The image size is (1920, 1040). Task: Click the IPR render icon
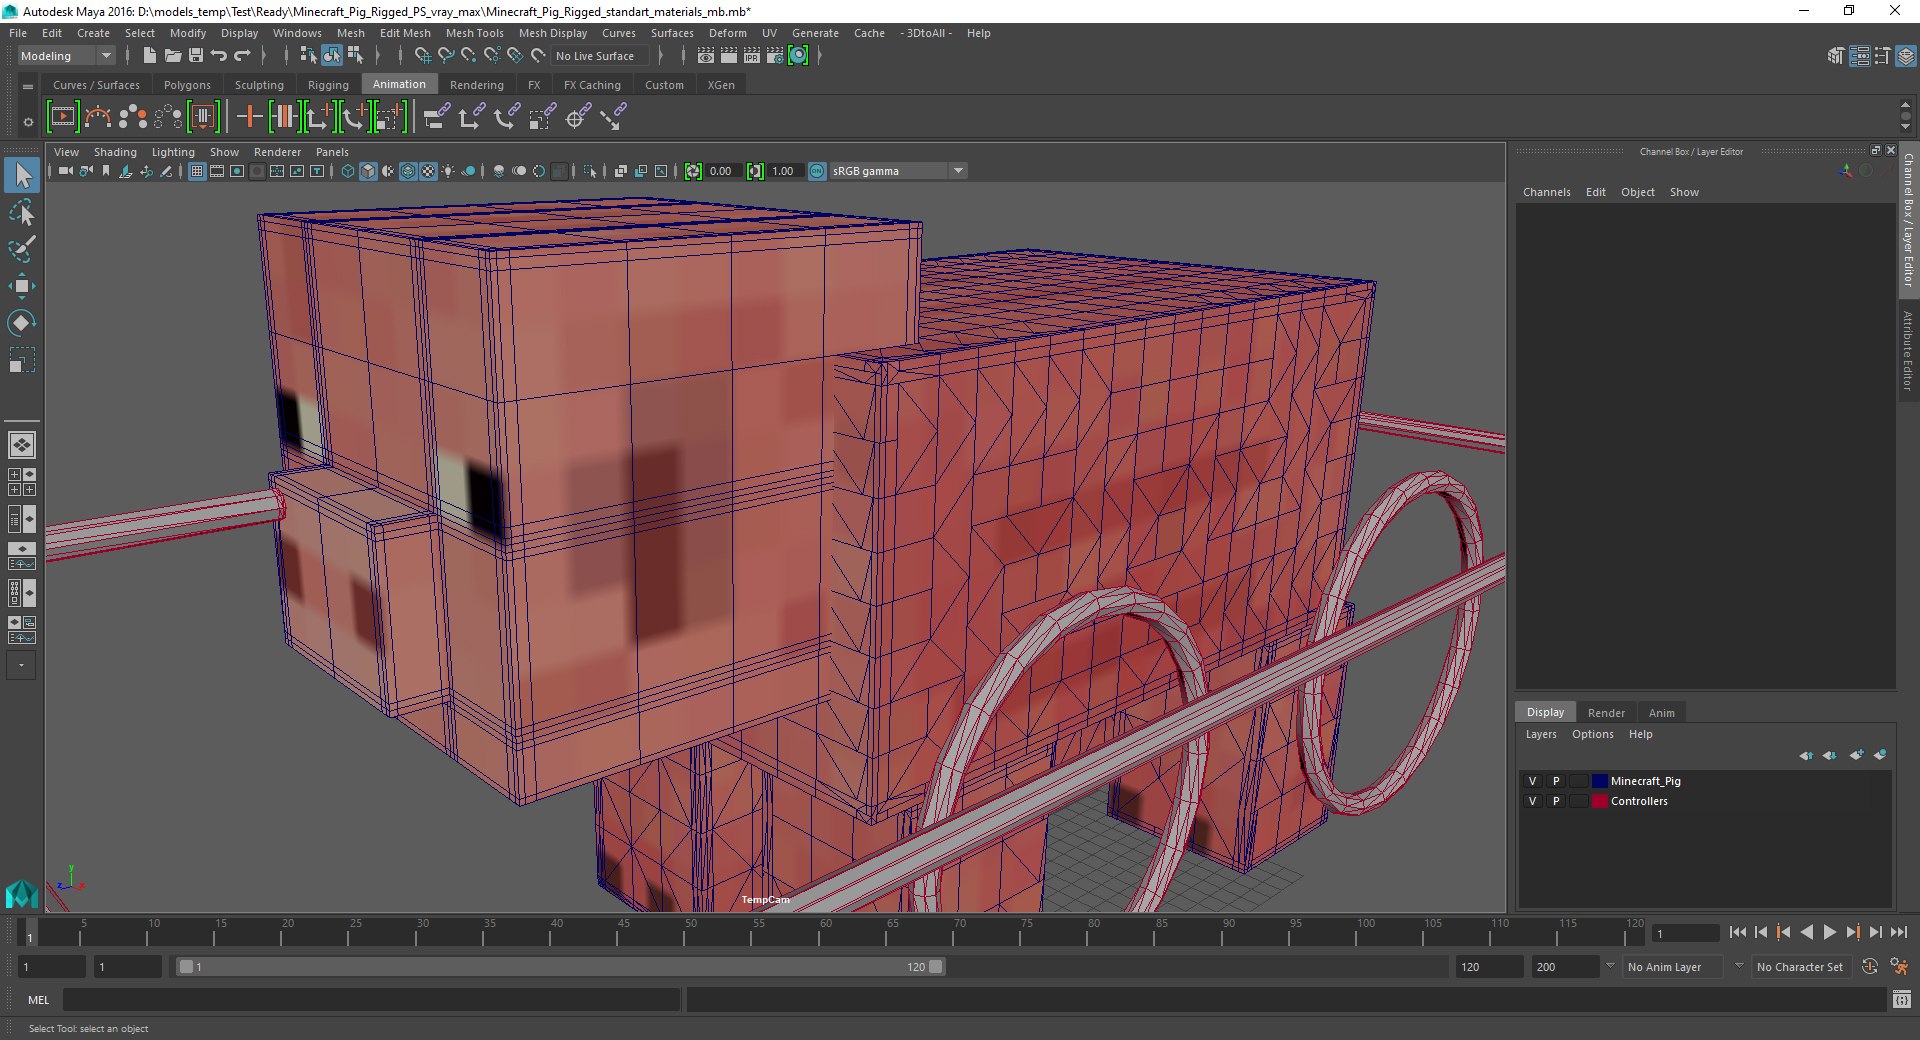tap(752, 56)
